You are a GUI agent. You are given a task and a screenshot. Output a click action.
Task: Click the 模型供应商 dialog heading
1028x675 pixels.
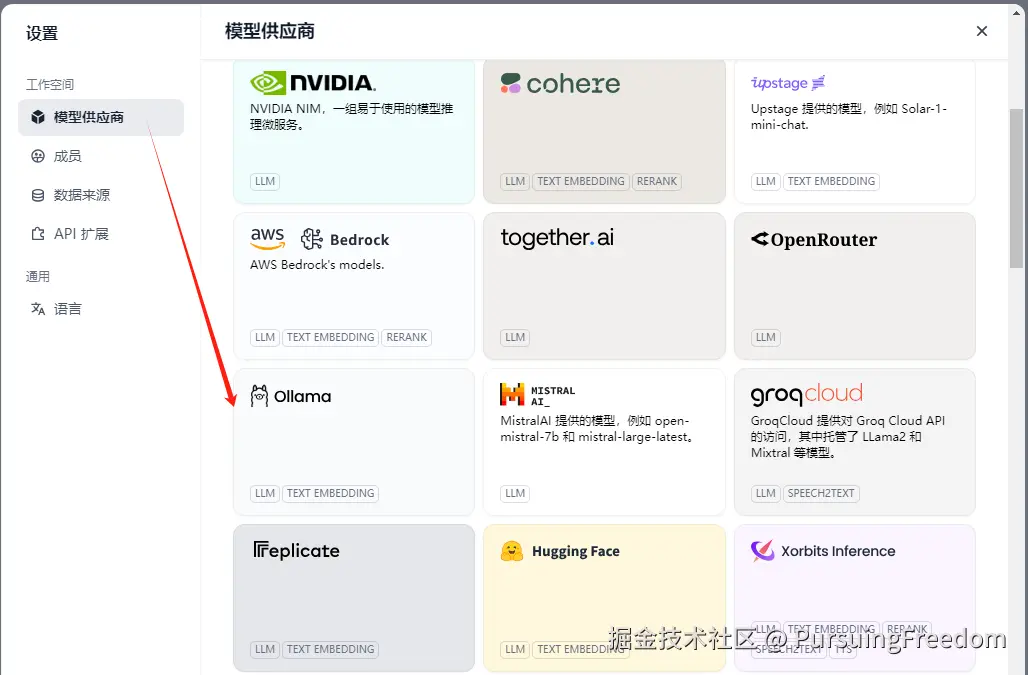[269, 31]
